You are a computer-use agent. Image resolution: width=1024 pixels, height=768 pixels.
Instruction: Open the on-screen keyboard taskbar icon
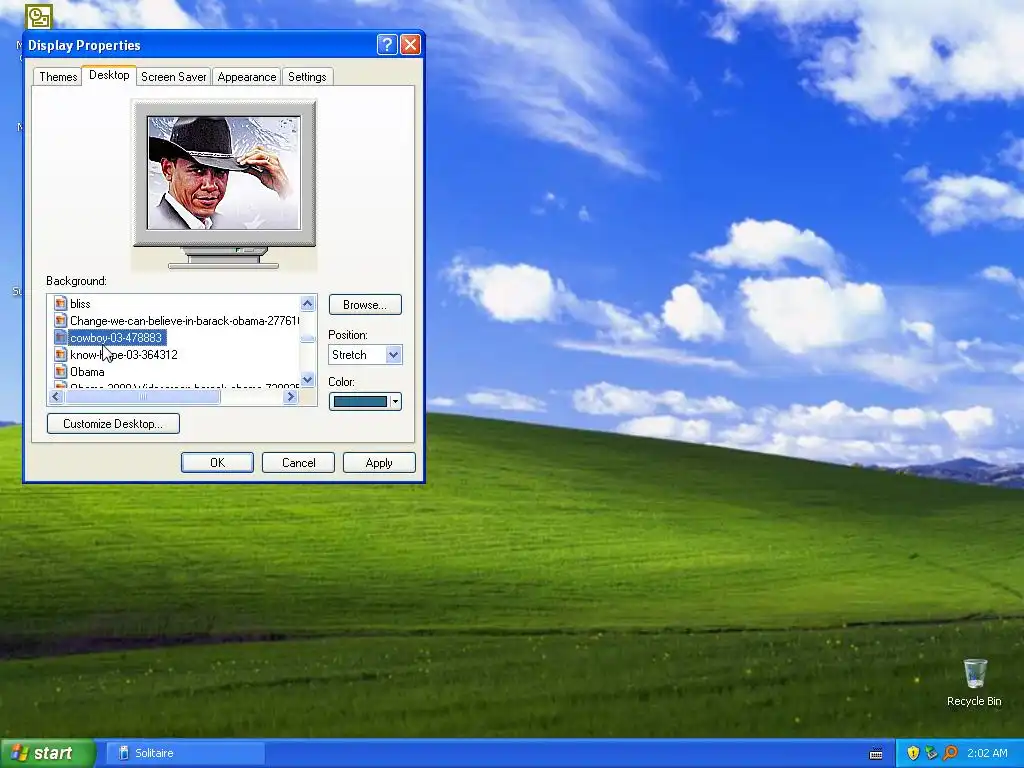[876, 754]
